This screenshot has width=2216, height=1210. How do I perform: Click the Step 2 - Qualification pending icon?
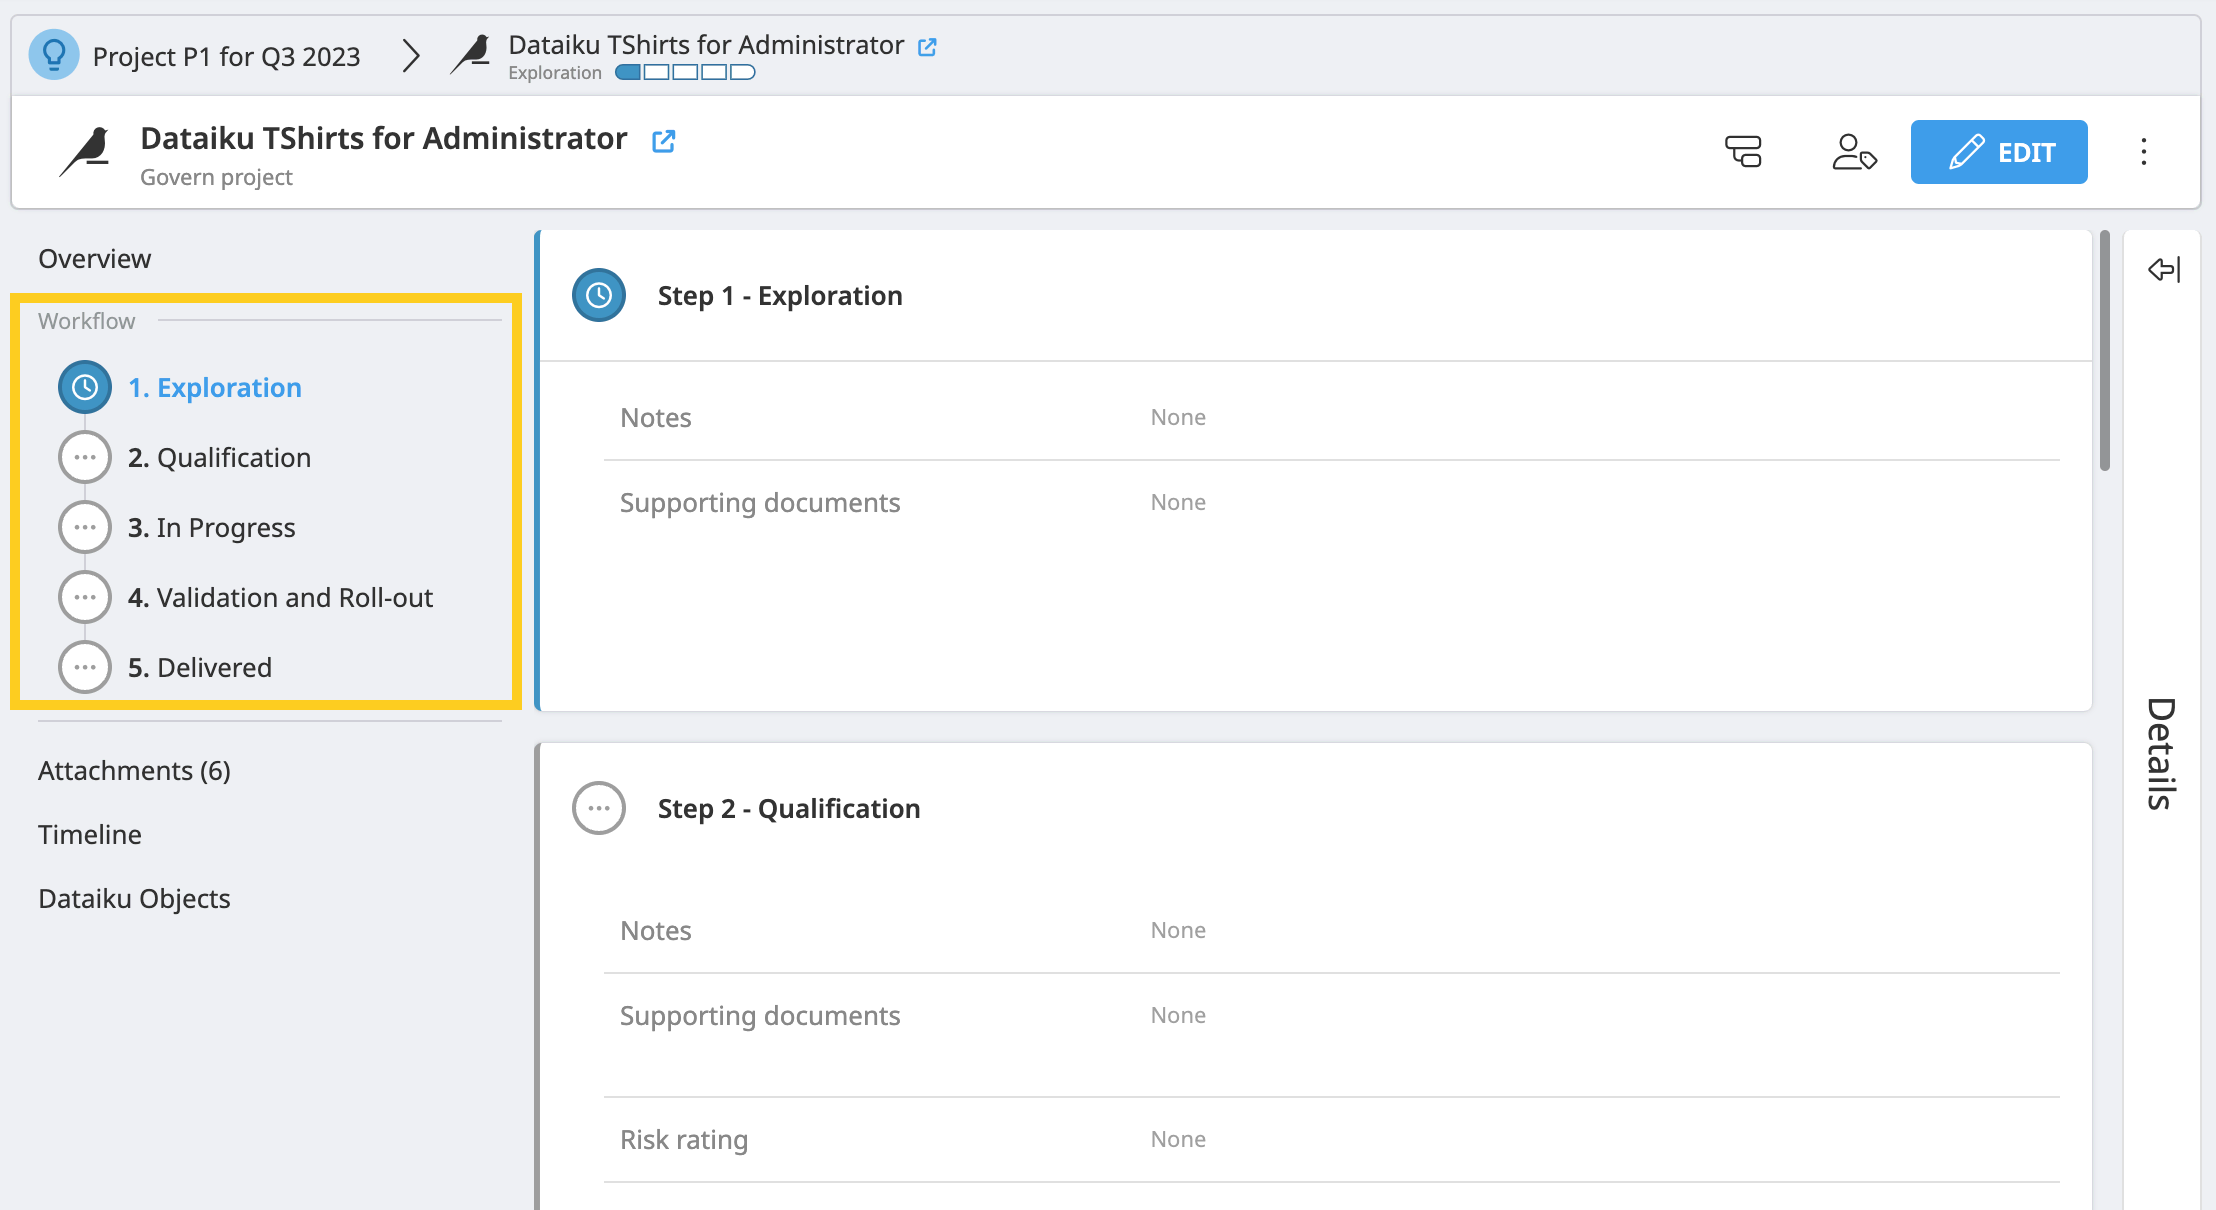point(599,809)
